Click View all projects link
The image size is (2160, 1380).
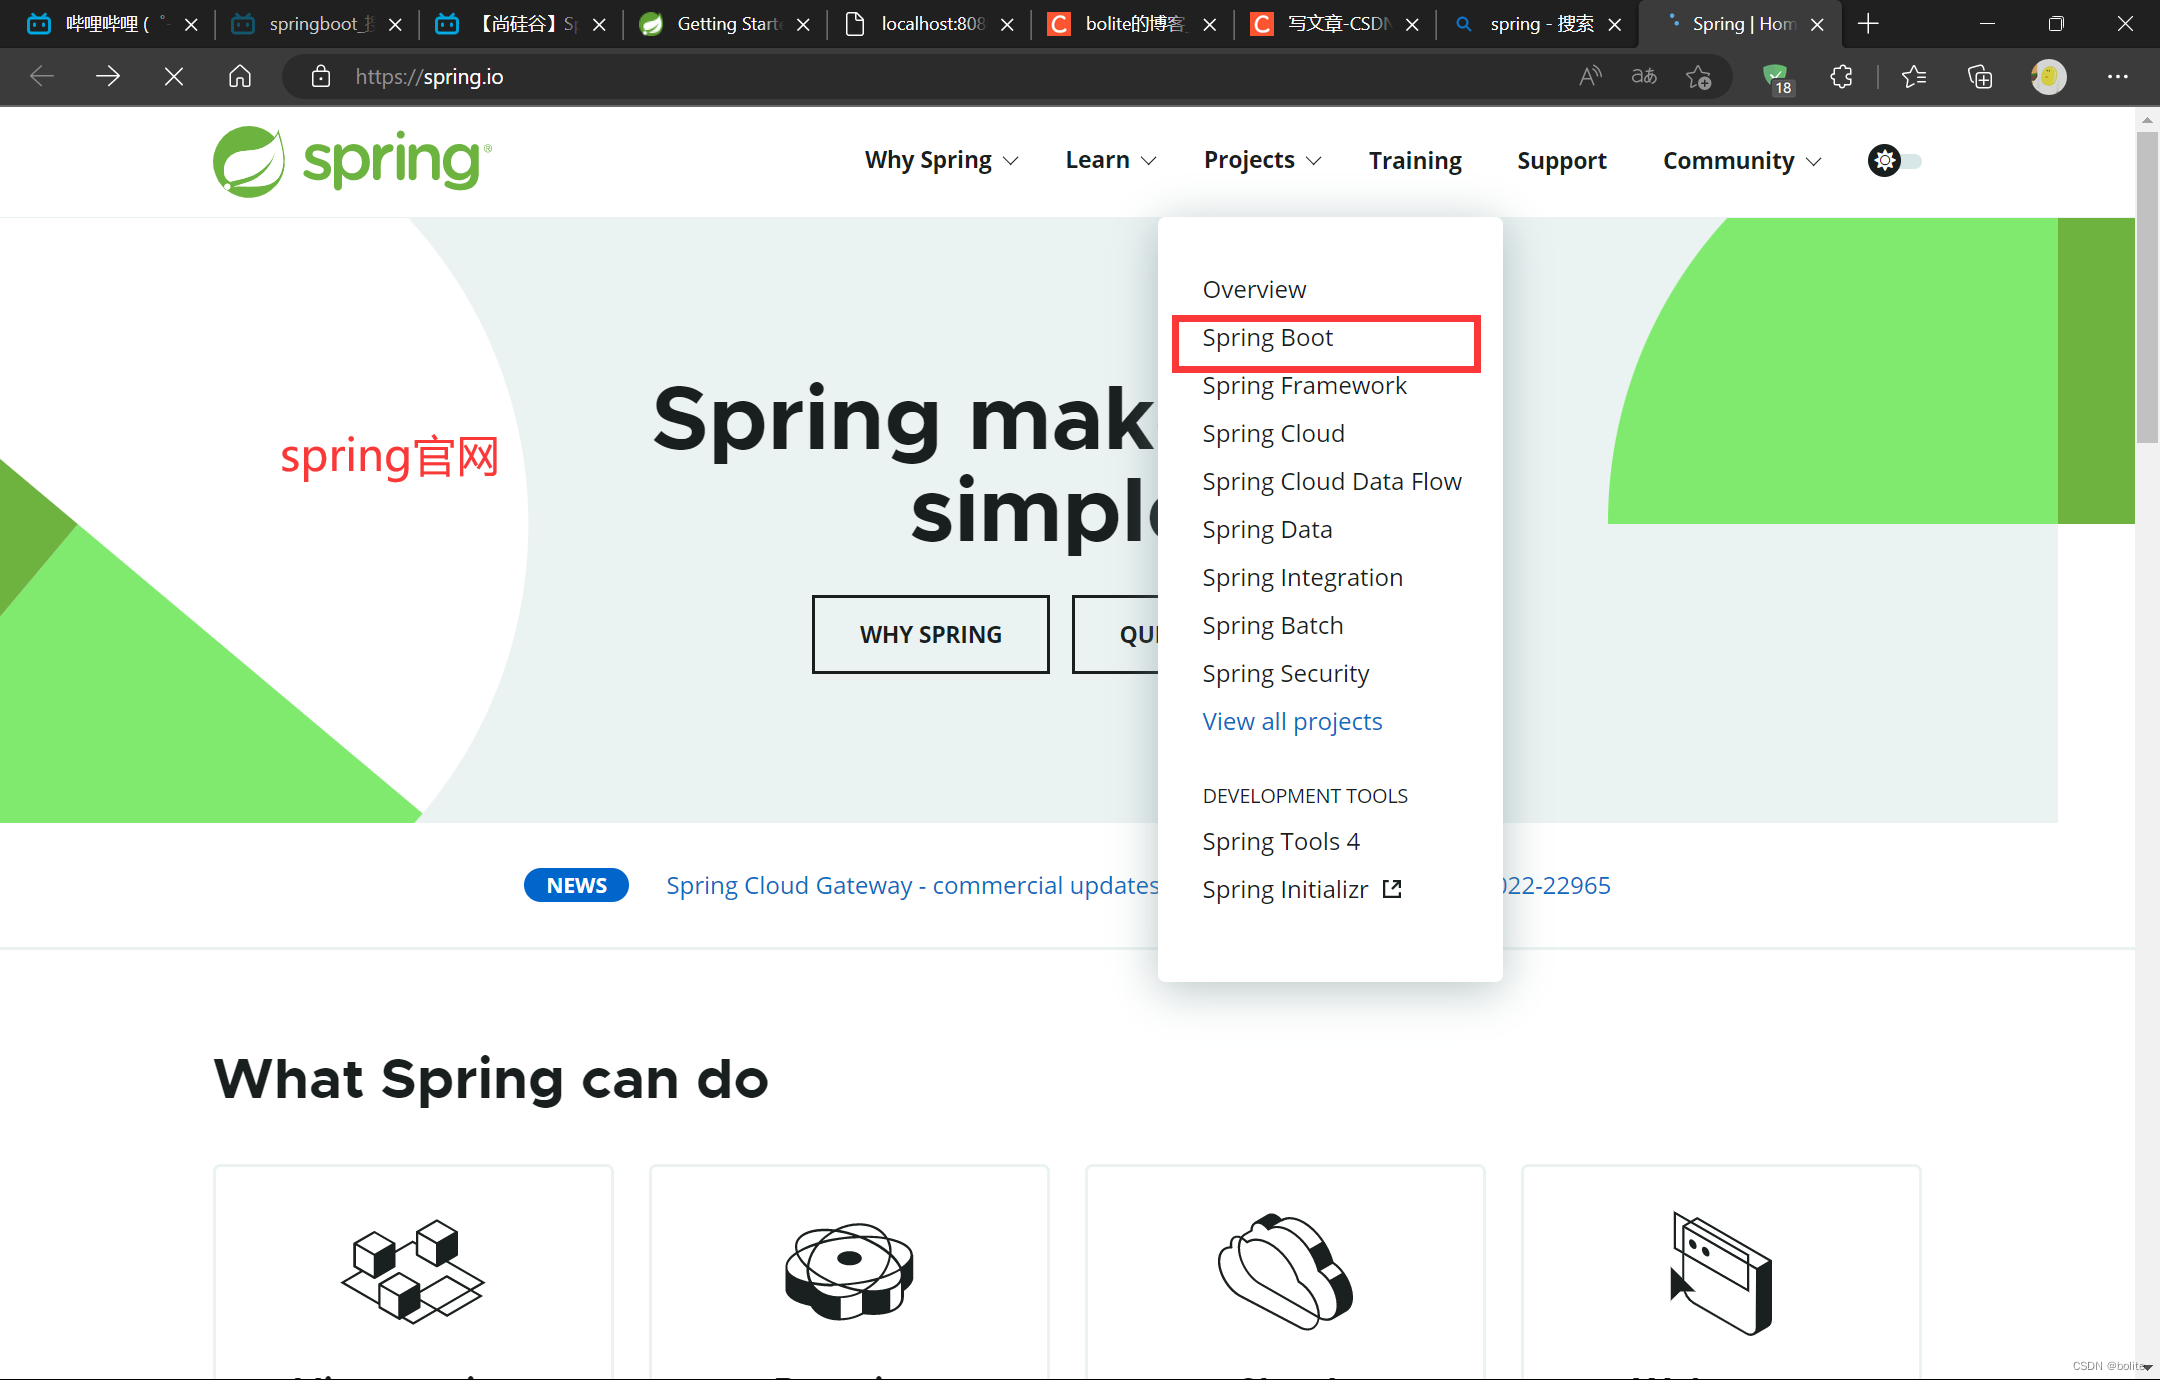pos(1291,719)
